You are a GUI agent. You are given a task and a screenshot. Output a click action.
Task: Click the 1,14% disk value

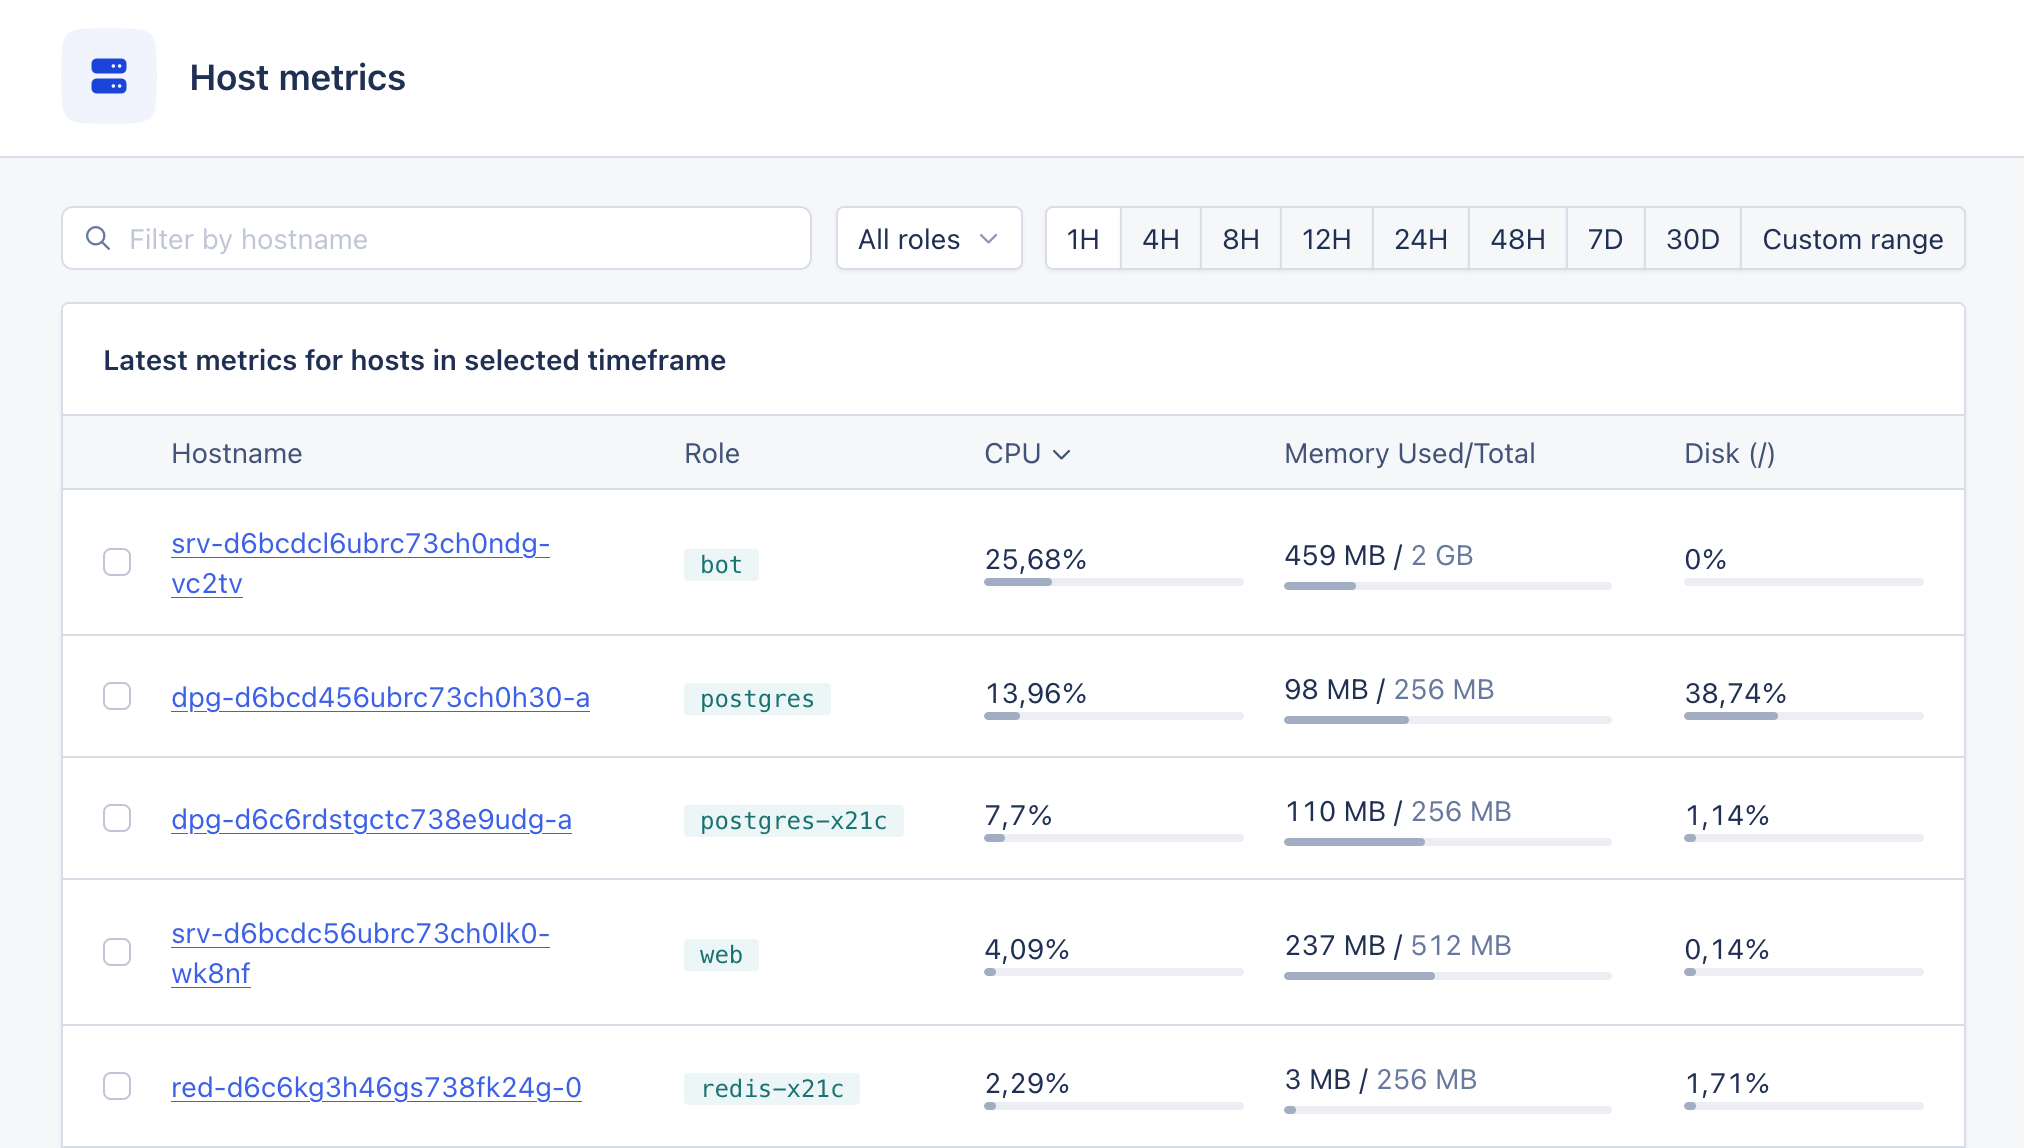pos(1727,815)
